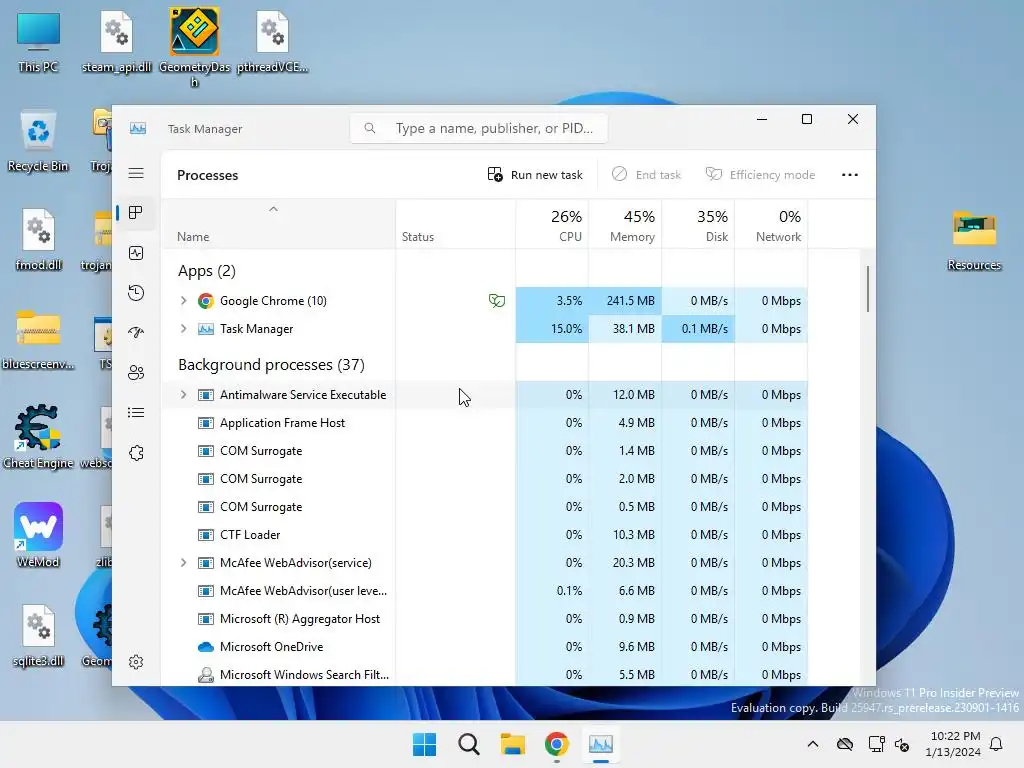Viewport: 1024px width, 768px height.
Task: Select the Resources folder on desktop
Action: click(974, 239)
